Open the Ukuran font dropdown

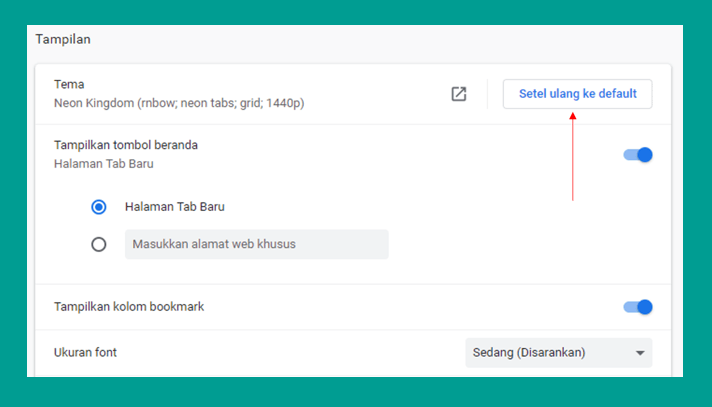559,352
